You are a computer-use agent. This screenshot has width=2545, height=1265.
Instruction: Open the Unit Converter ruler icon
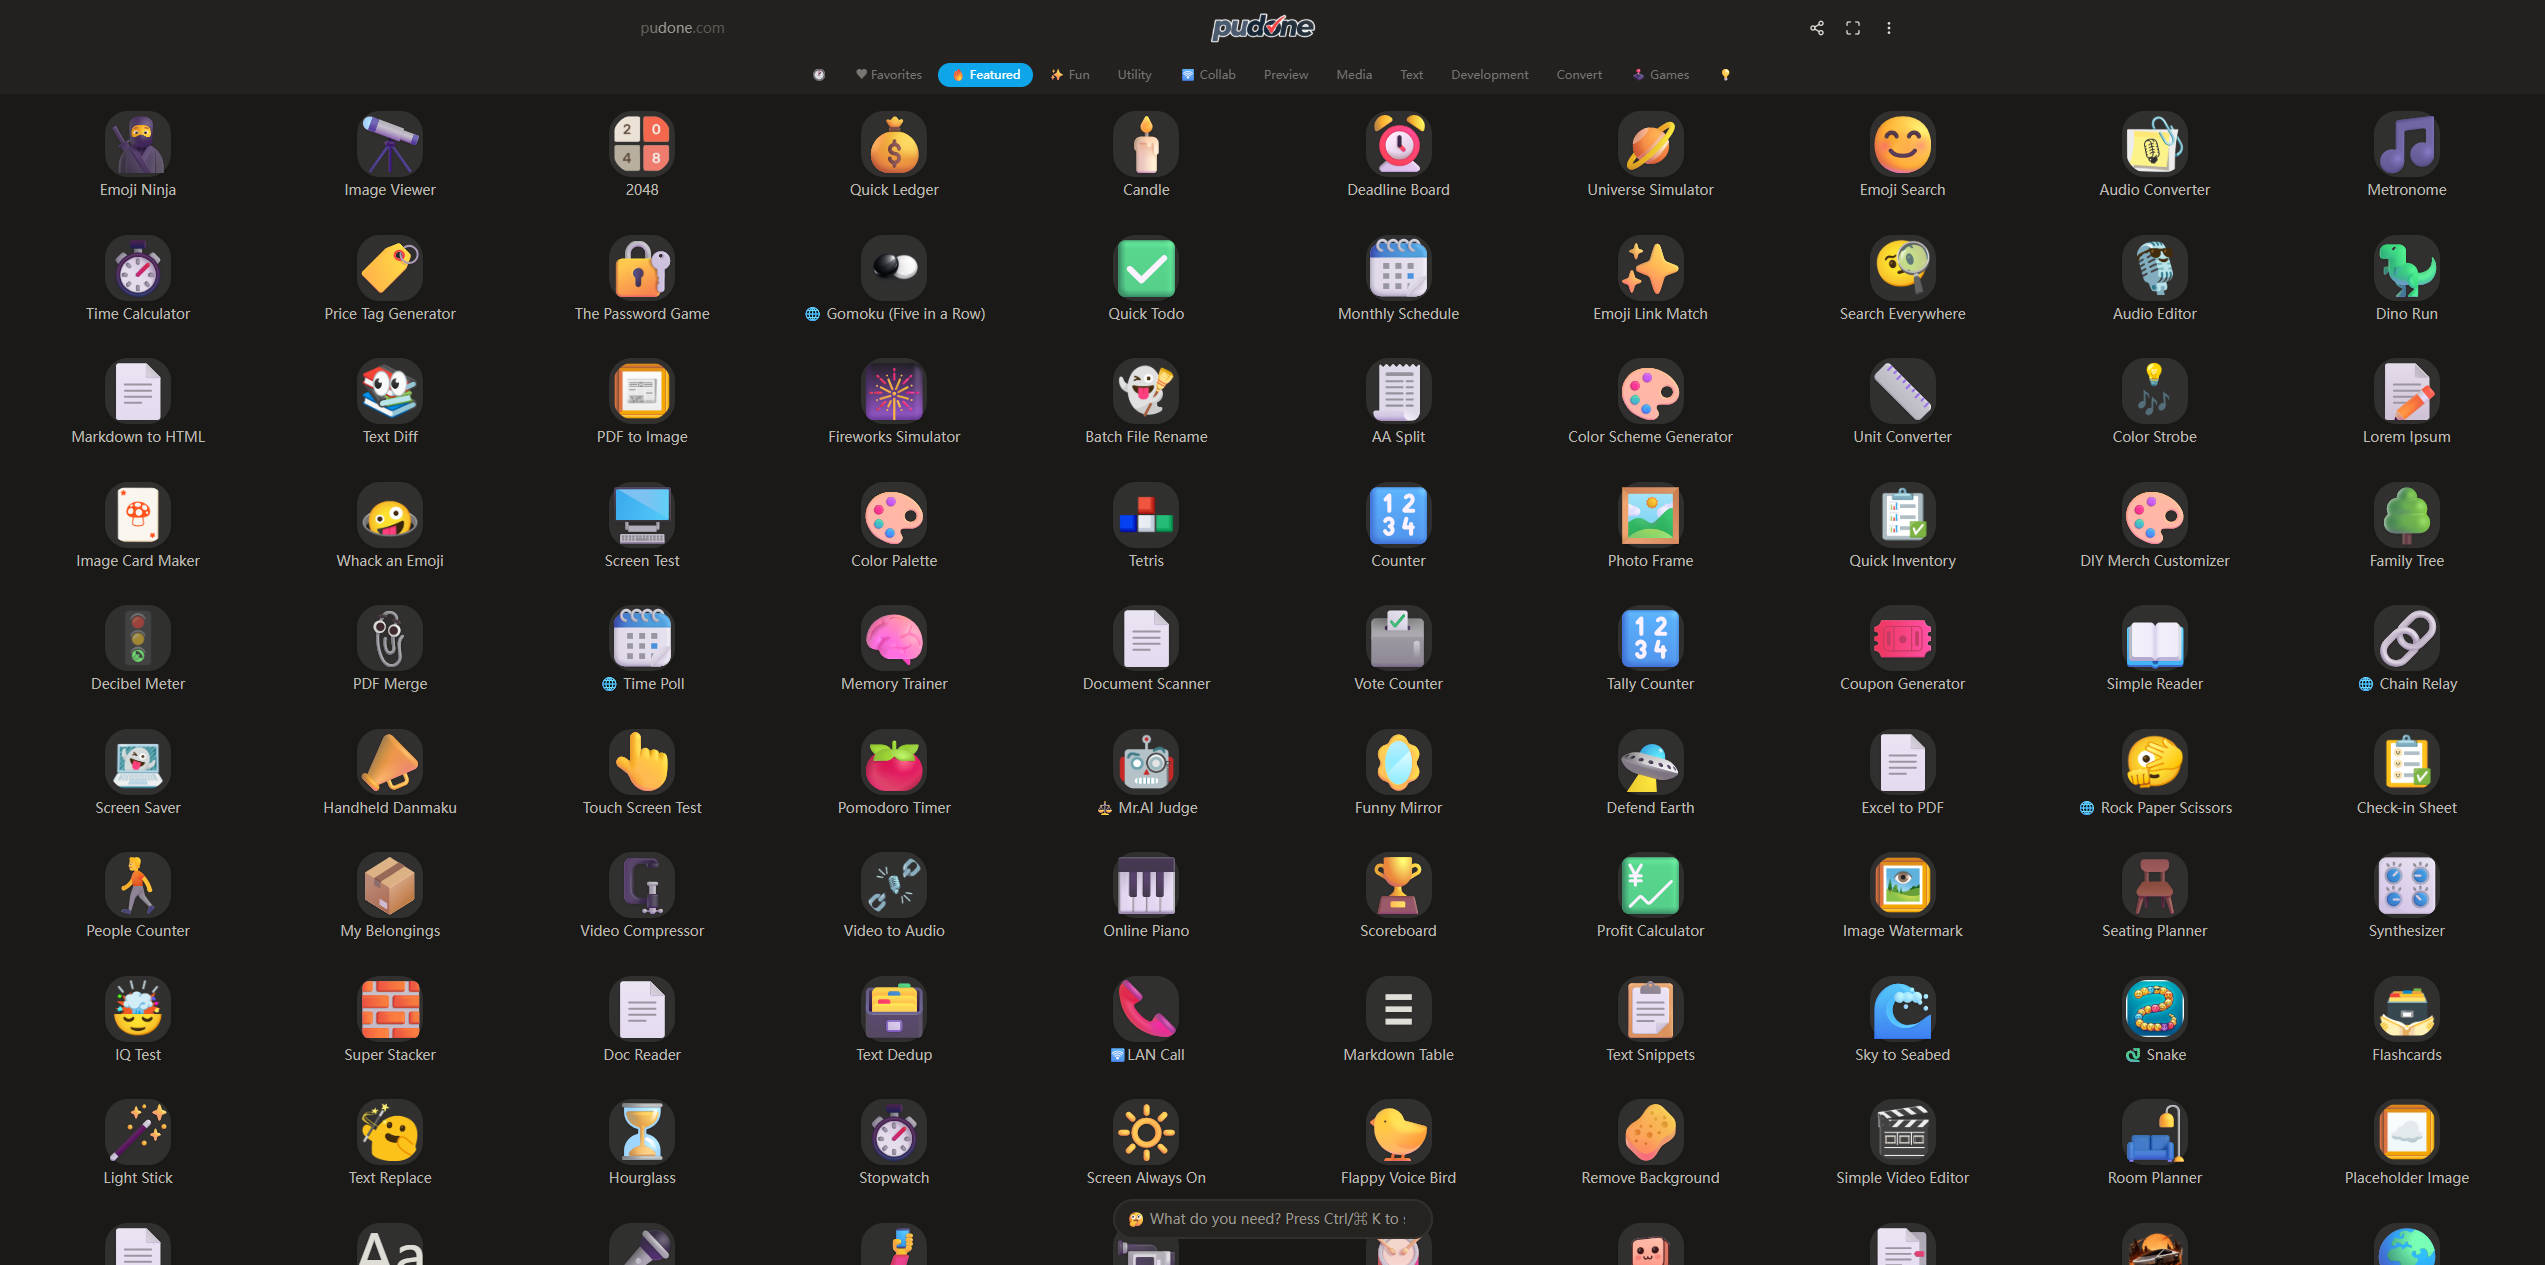pos(1902,391)
